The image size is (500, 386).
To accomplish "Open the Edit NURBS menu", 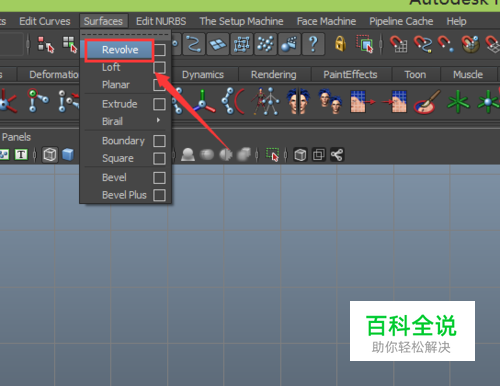I will [x=161, y=21].
